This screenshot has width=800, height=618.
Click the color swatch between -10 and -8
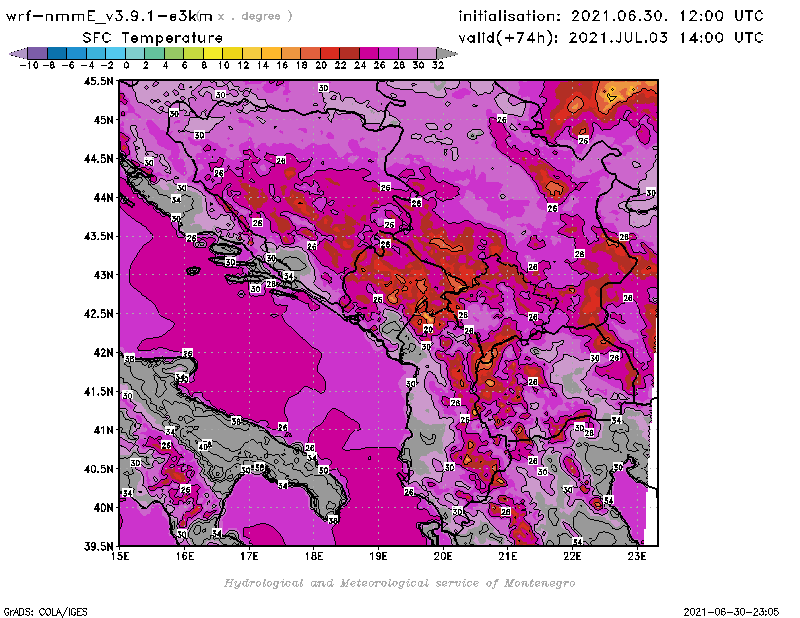(x=38, y=53)
